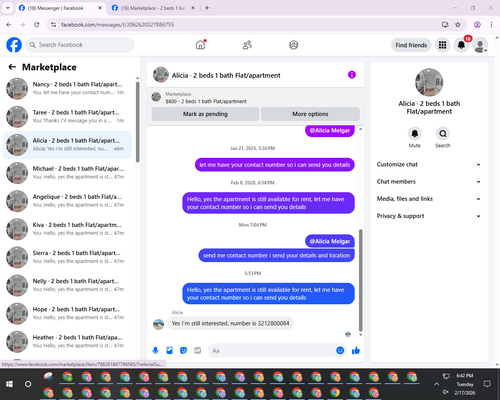Screen dimensions: 500x400
Task: Click Find friends button
Action: click(411, 45)
